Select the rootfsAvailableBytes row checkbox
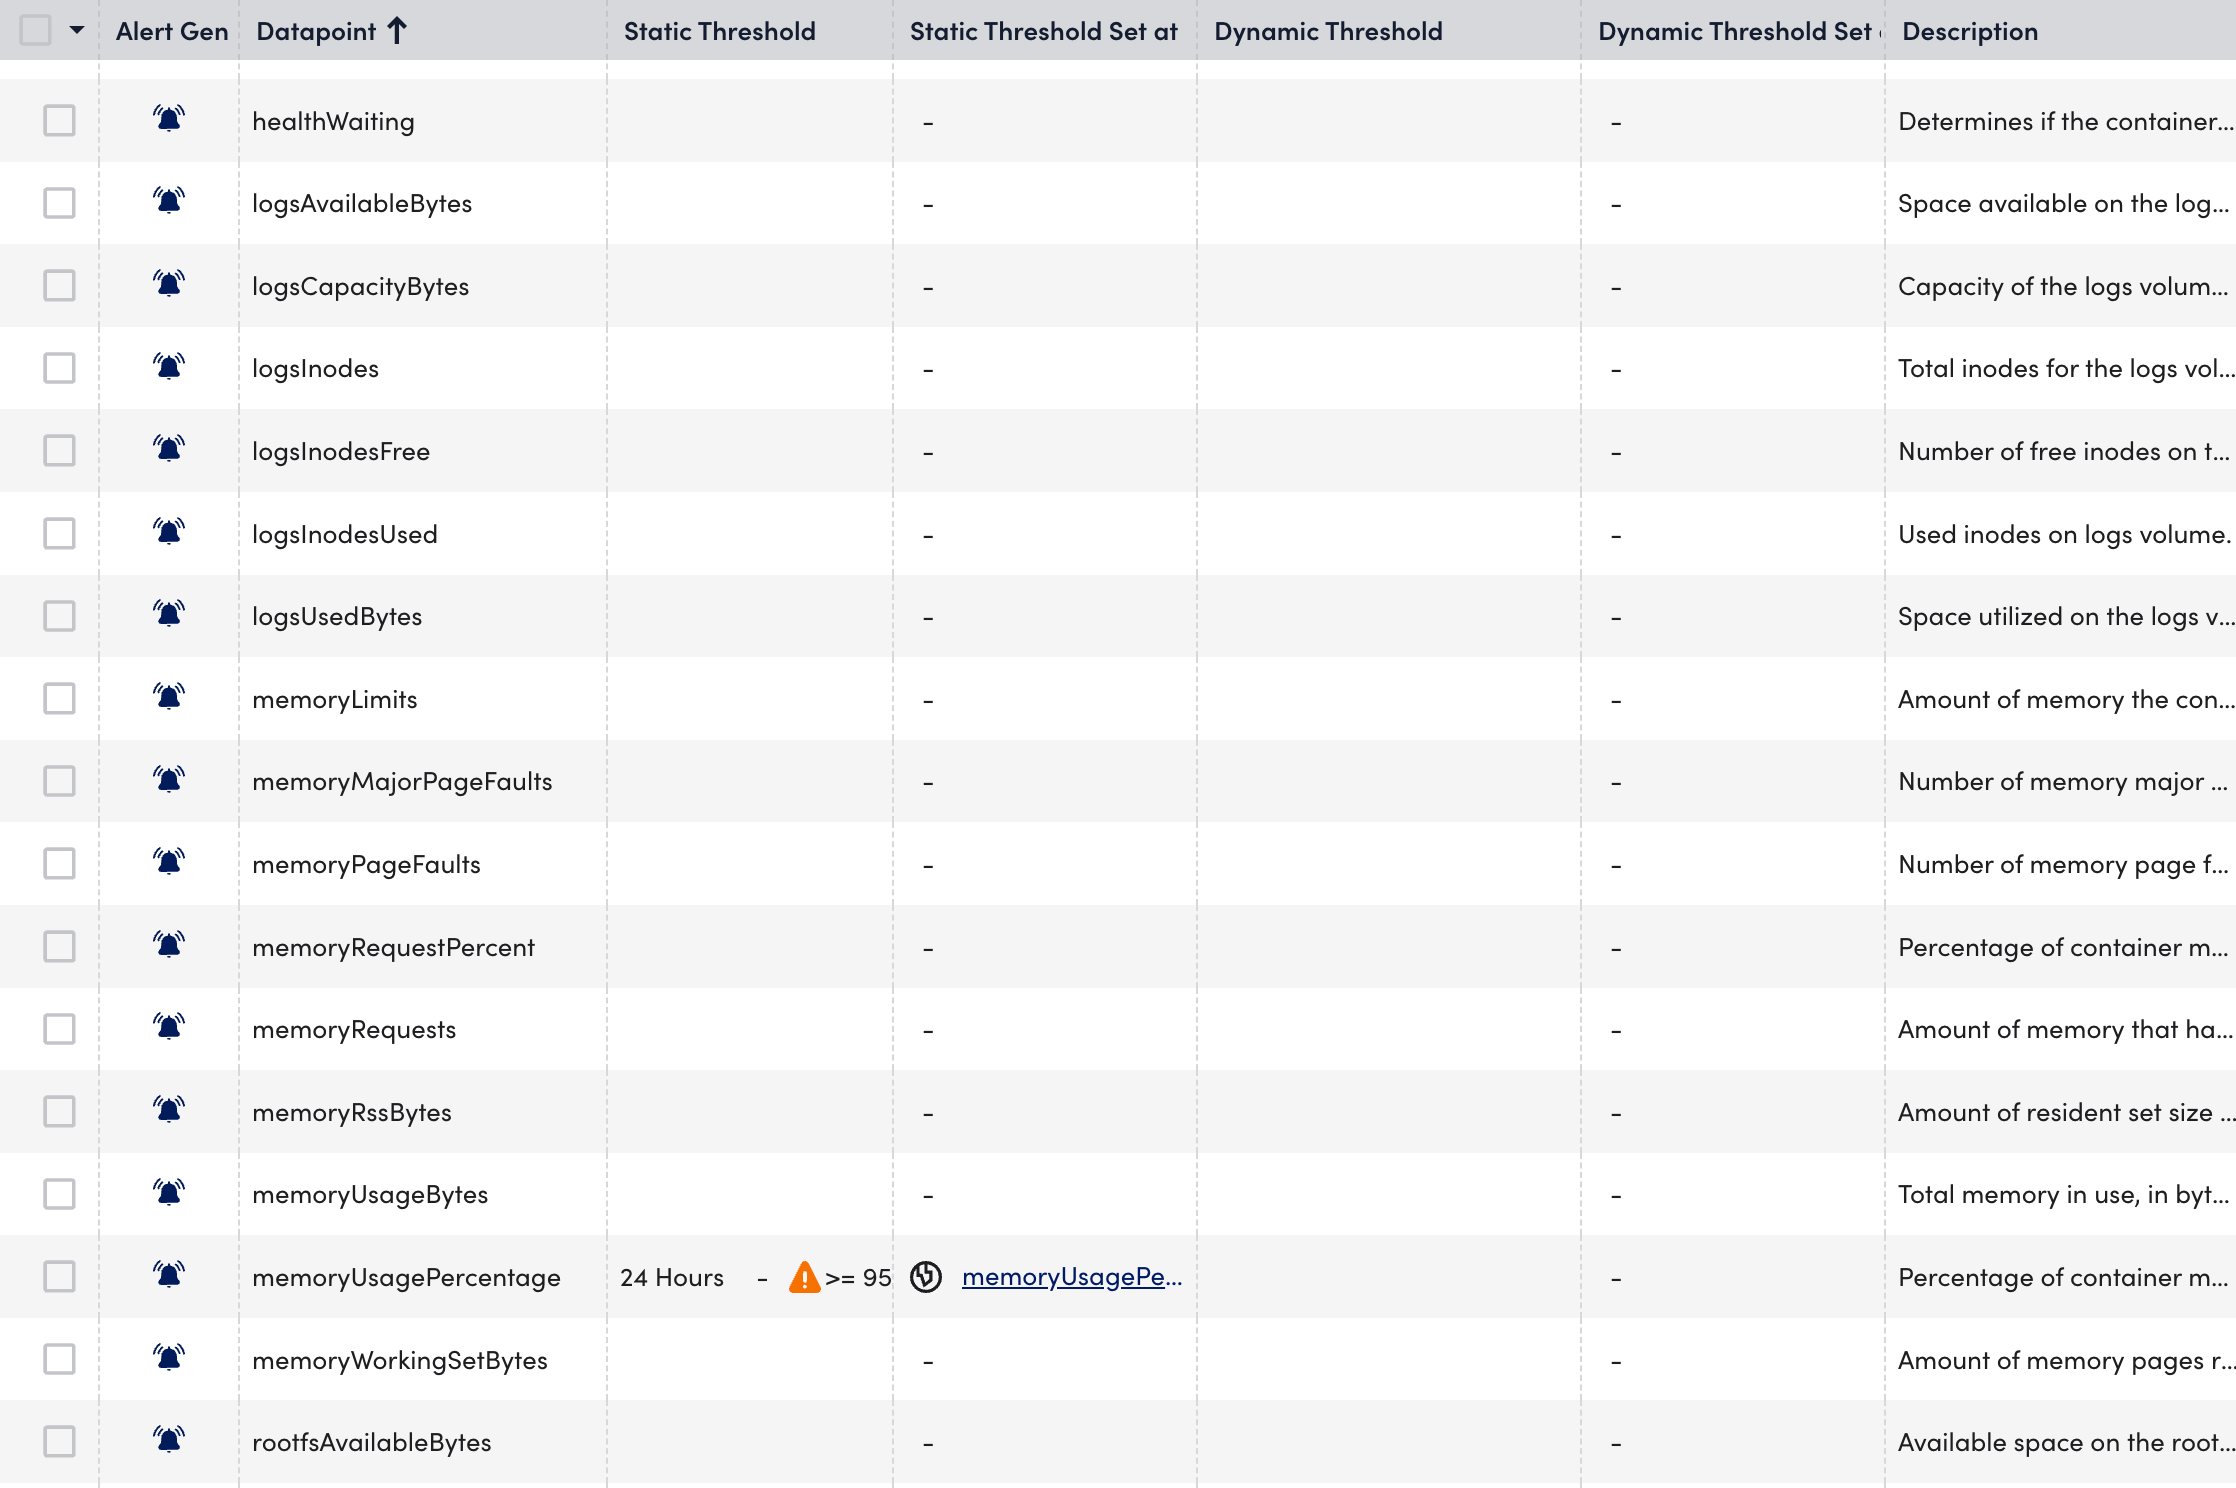 tap(59, 1442)
